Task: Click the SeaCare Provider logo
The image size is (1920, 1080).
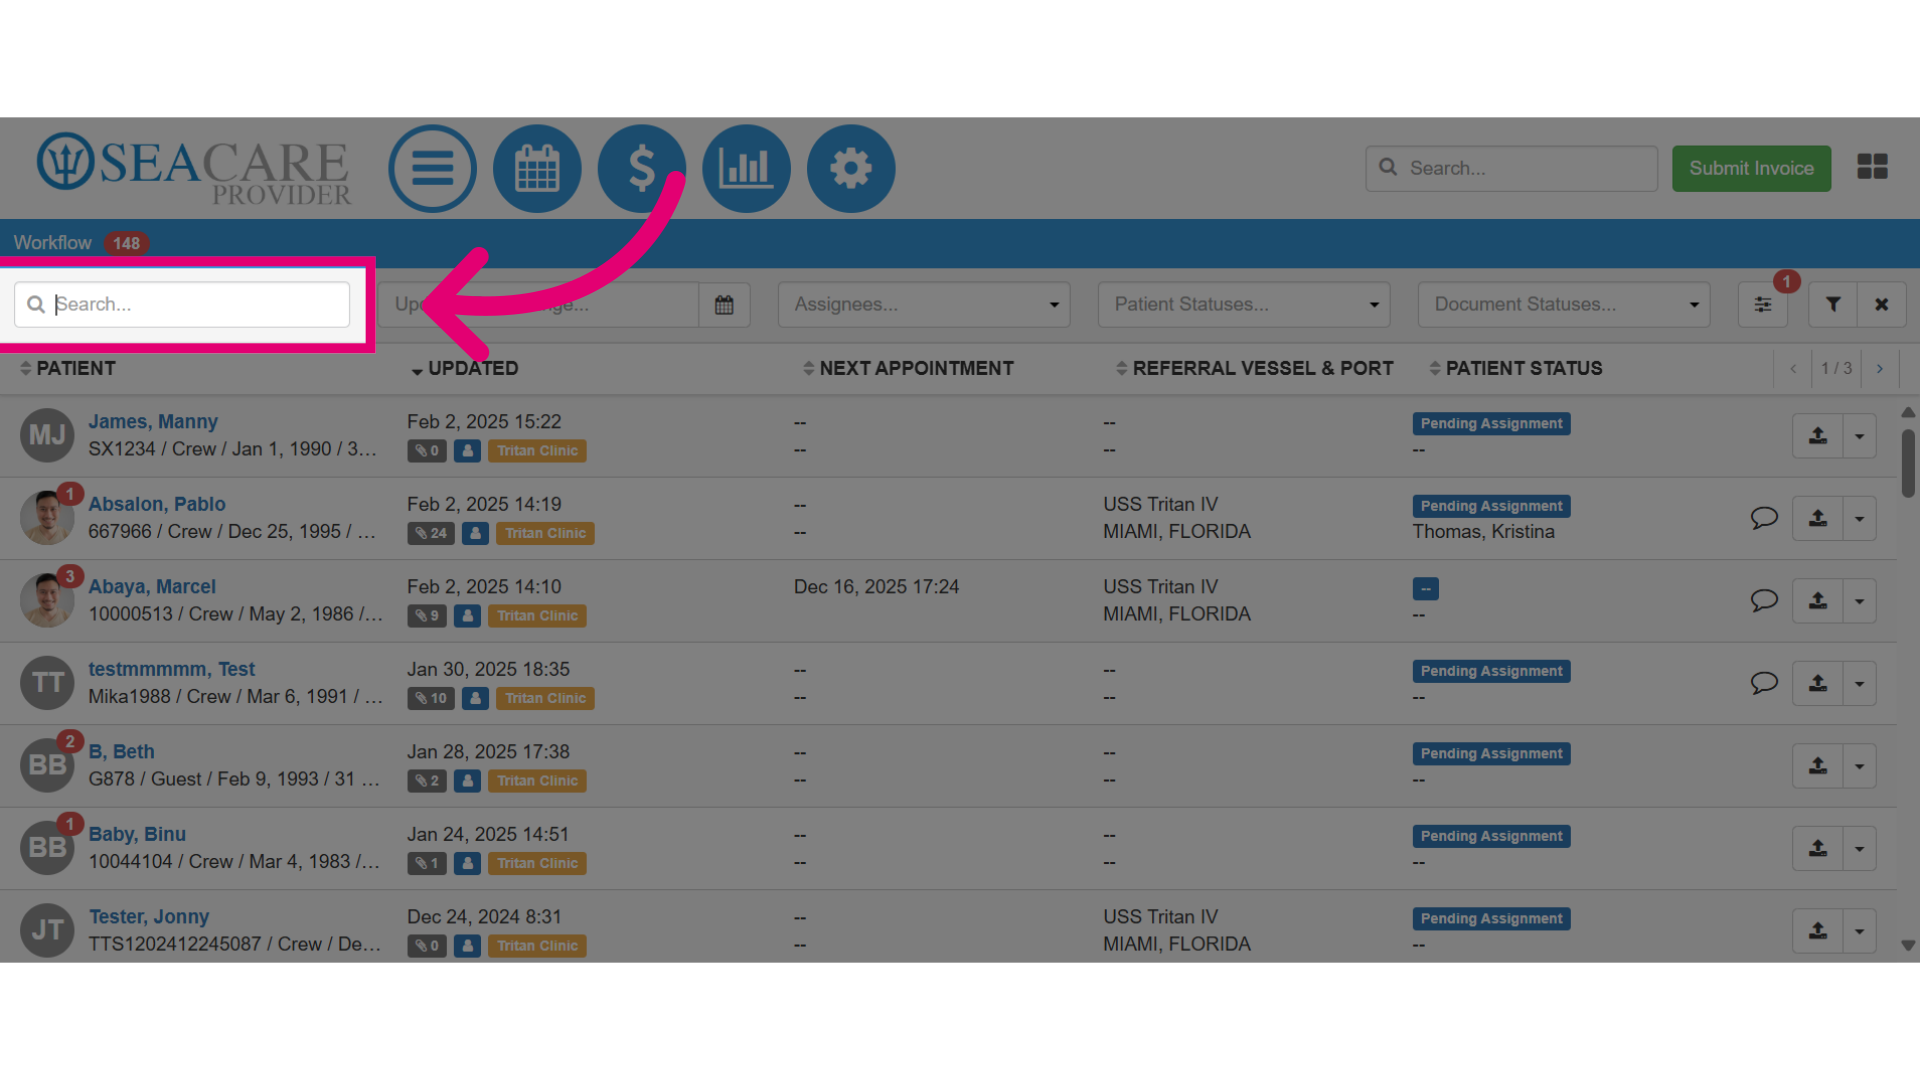Action: pyautogui.click(x=194, y=168)
